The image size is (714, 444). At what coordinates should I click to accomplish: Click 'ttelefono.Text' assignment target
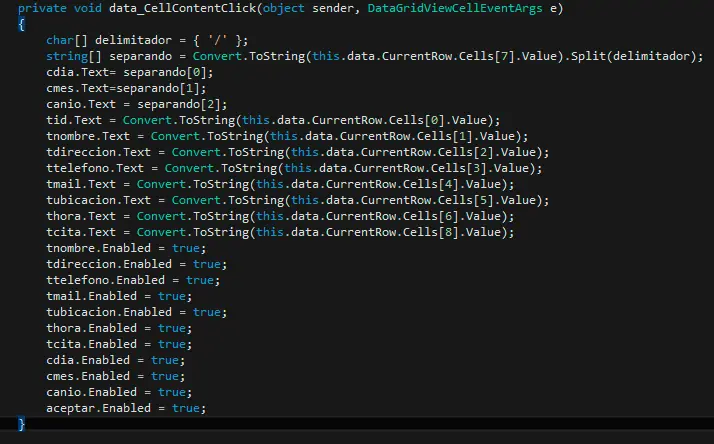point(95,168)
